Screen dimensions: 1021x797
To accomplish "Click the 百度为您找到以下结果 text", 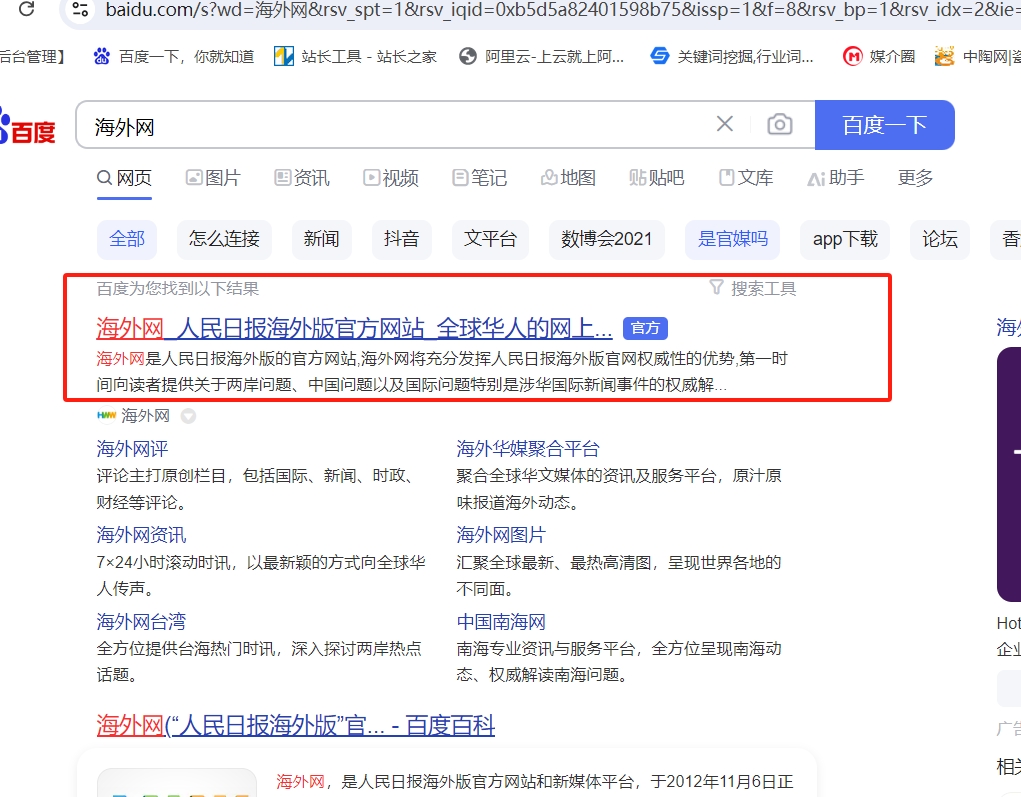I will pos(178,288).
